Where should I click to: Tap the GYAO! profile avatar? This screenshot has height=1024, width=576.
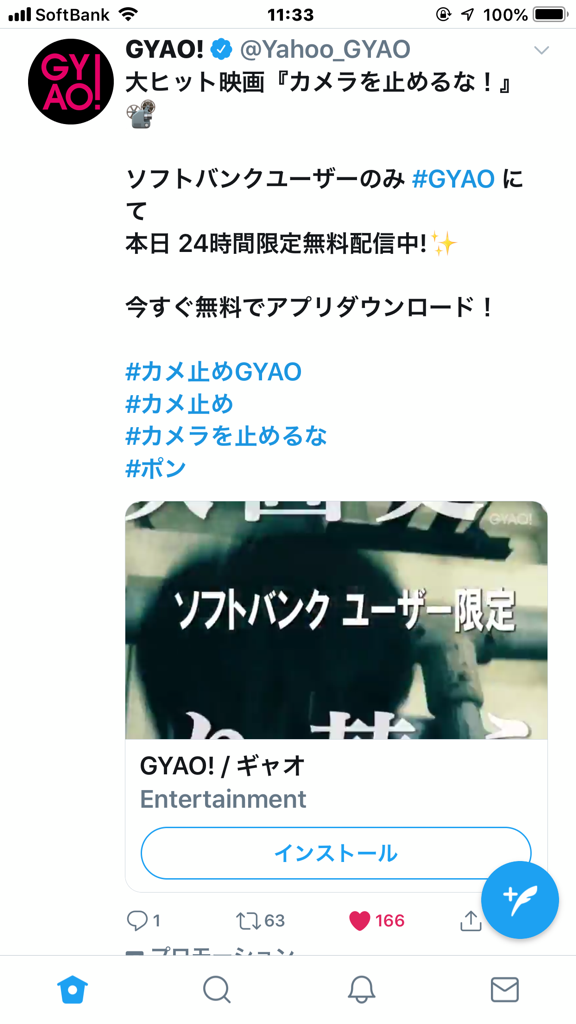71,82
